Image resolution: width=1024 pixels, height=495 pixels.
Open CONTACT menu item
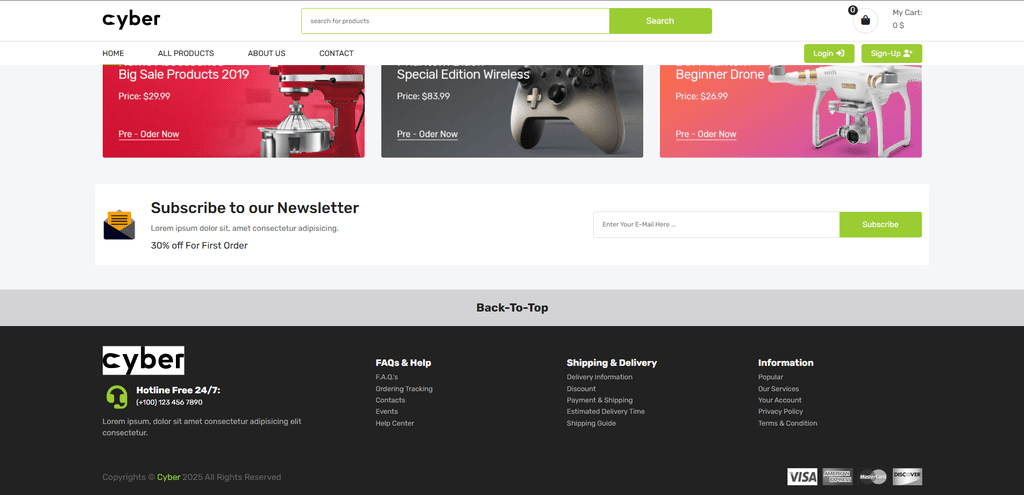tap(336, 54)
